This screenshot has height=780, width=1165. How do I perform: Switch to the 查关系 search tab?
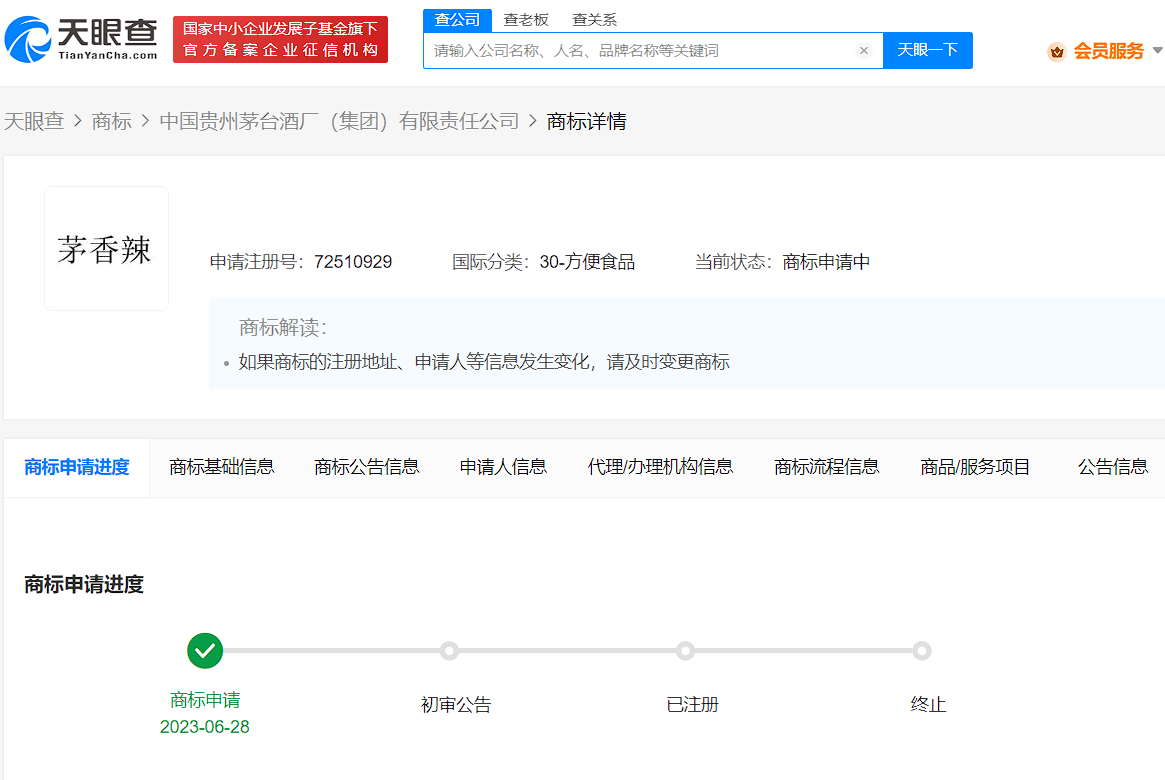coord(594,20)
